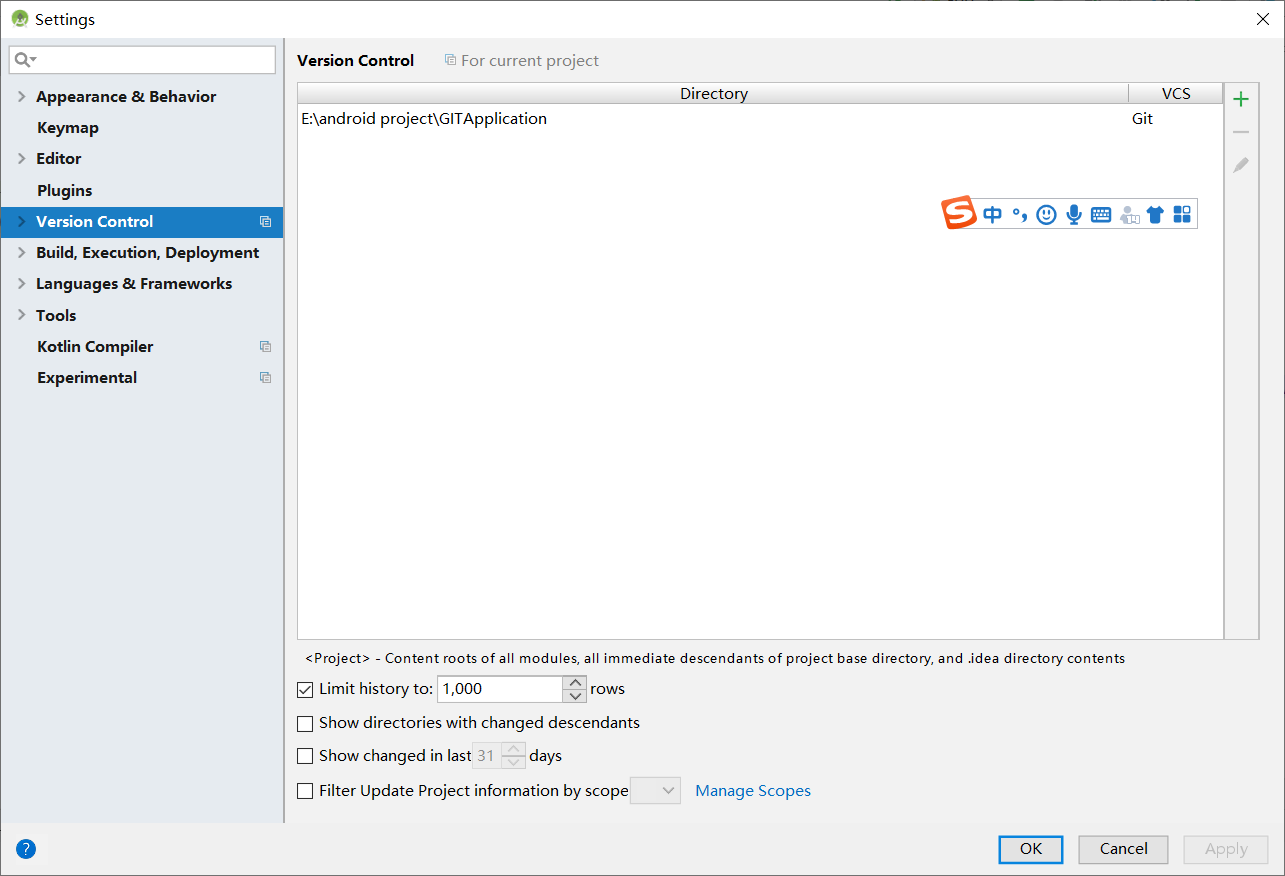Start Sogou voice input with the microphone icon
Viewport: 1285px width, 876px height.
[x=1073, y=213]
